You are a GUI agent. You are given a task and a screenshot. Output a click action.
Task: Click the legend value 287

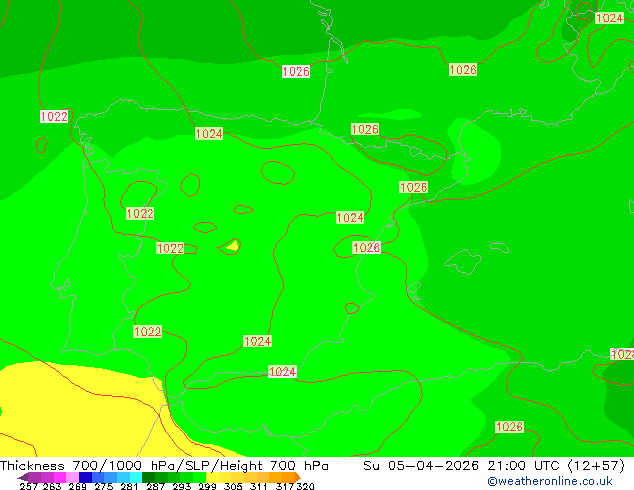click(155, 486)
